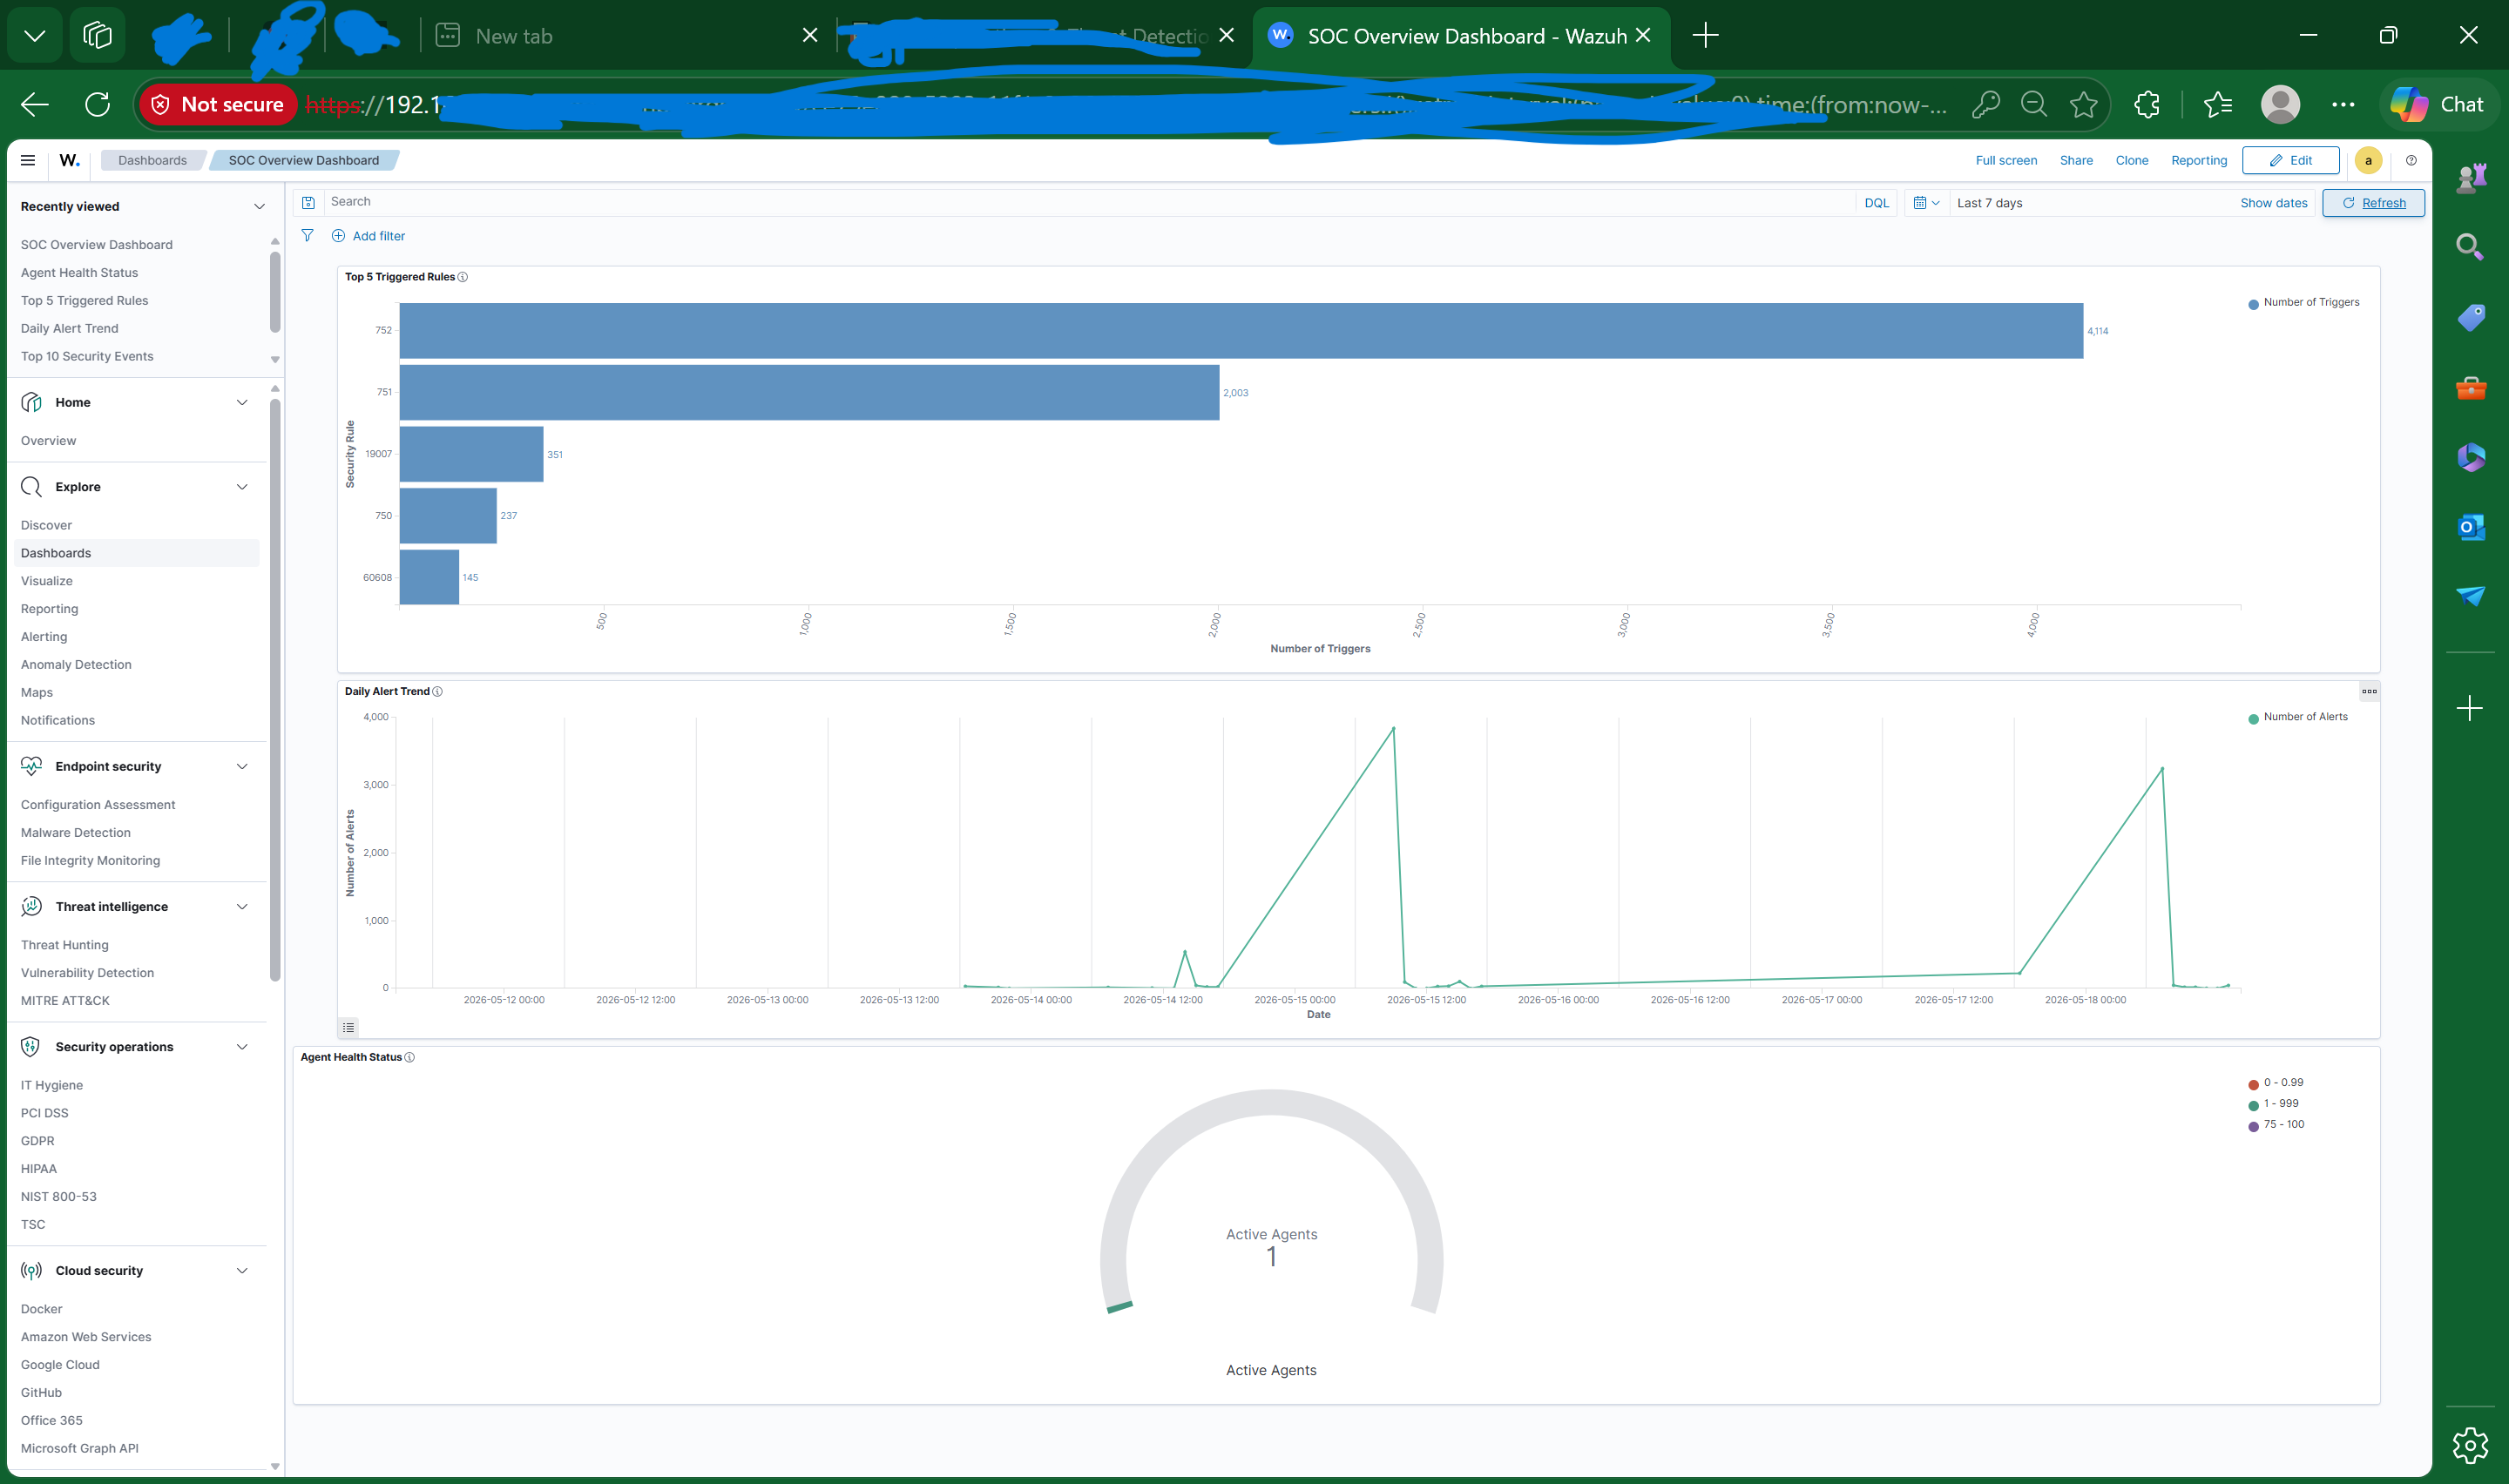
Task: Focus the Search query input
Action: click(1090, 202)
